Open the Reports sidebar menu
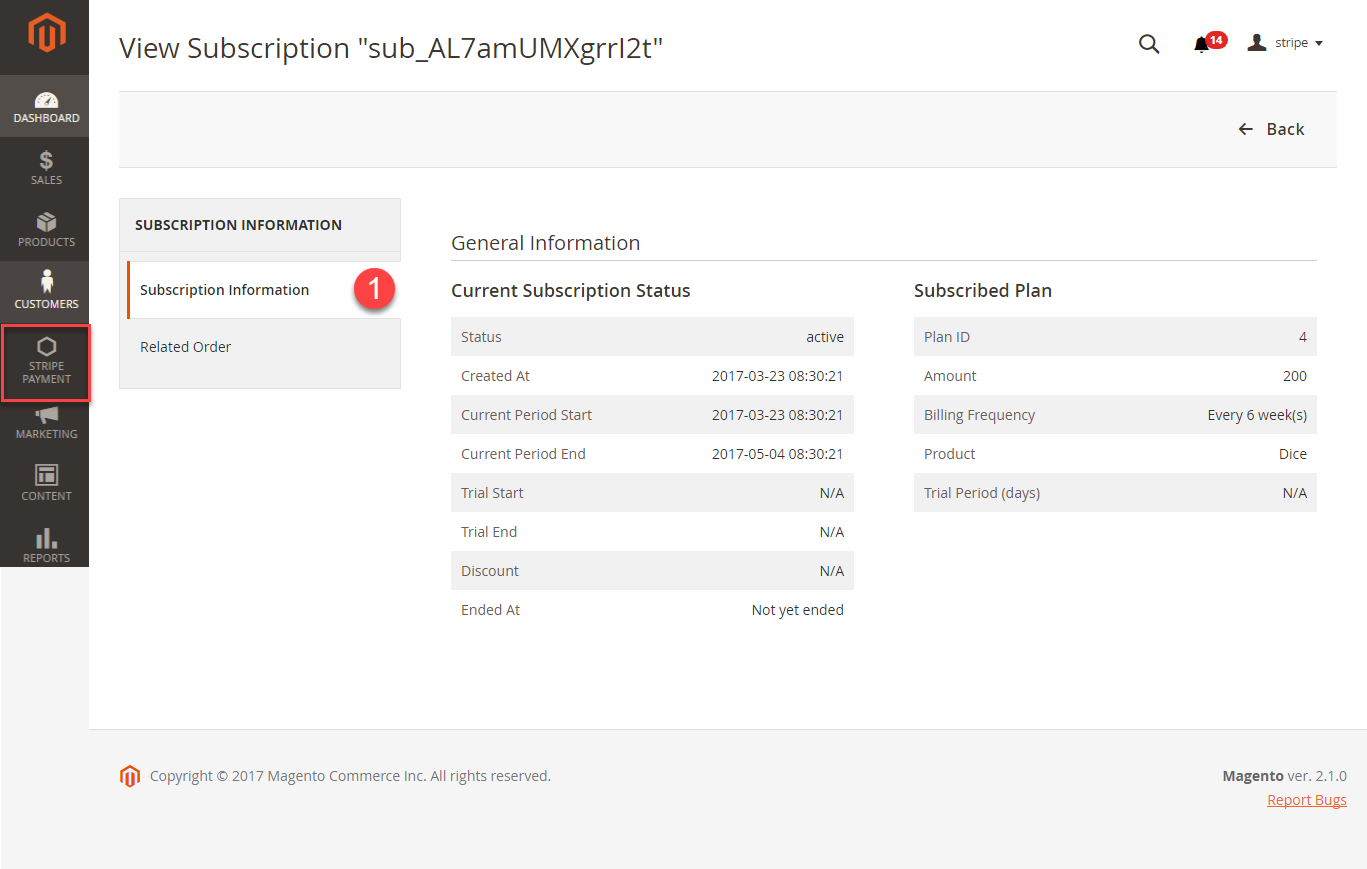The width and height of the screenshot is (1367, 869). pyautogui.click(x=46, y=545)
